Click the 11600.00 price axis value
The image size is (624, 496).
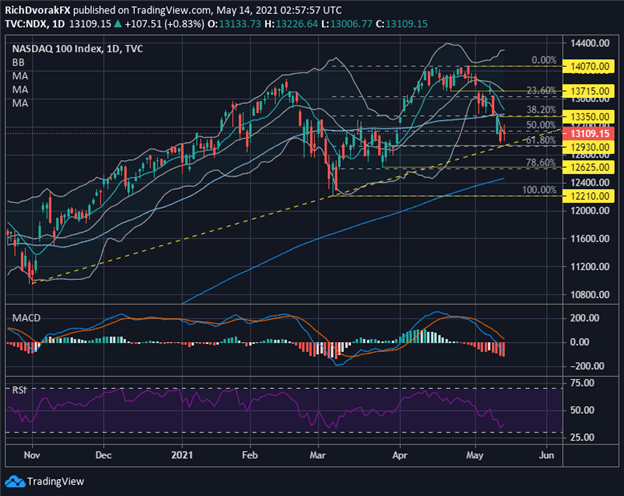click(x=590, y=239)
